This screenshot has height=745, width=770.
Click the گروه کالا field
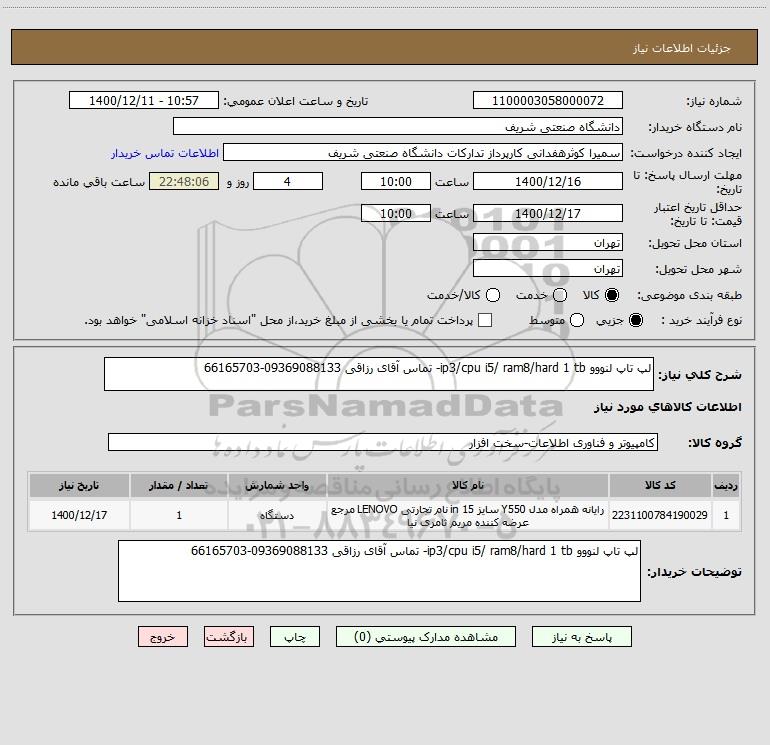click(x=383, y=442)
